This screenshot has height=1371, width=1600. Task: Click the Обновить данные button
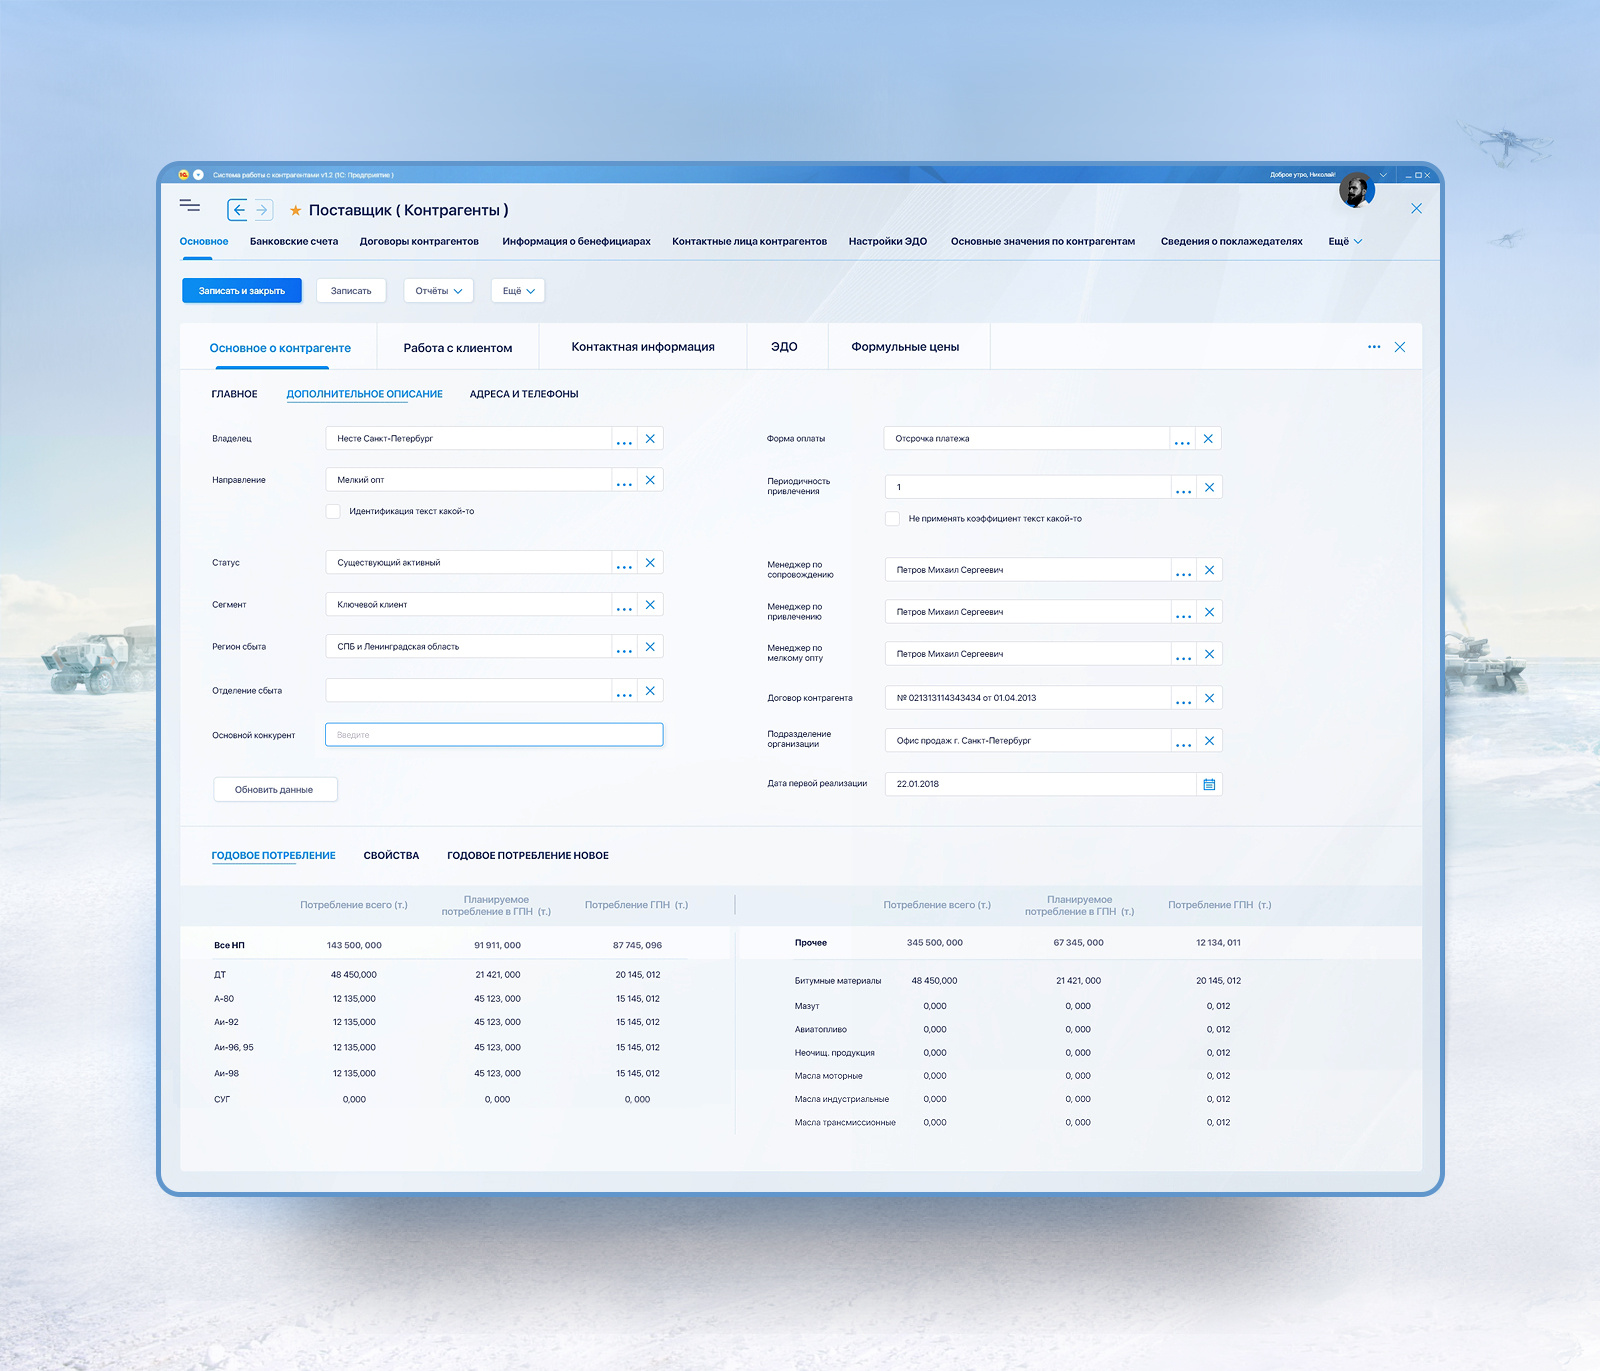(275, 790)
